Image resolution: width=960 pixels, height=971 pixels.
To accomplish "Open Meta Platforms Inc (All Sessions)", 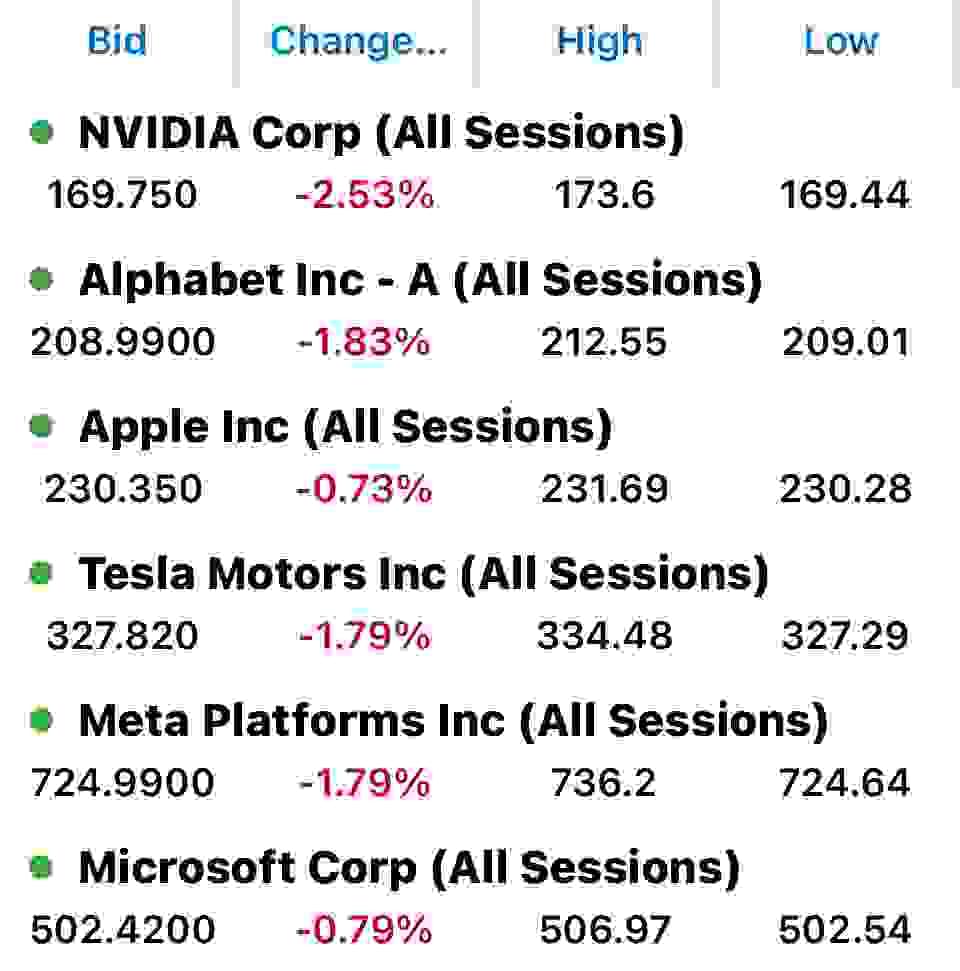I will pos(453,720).
